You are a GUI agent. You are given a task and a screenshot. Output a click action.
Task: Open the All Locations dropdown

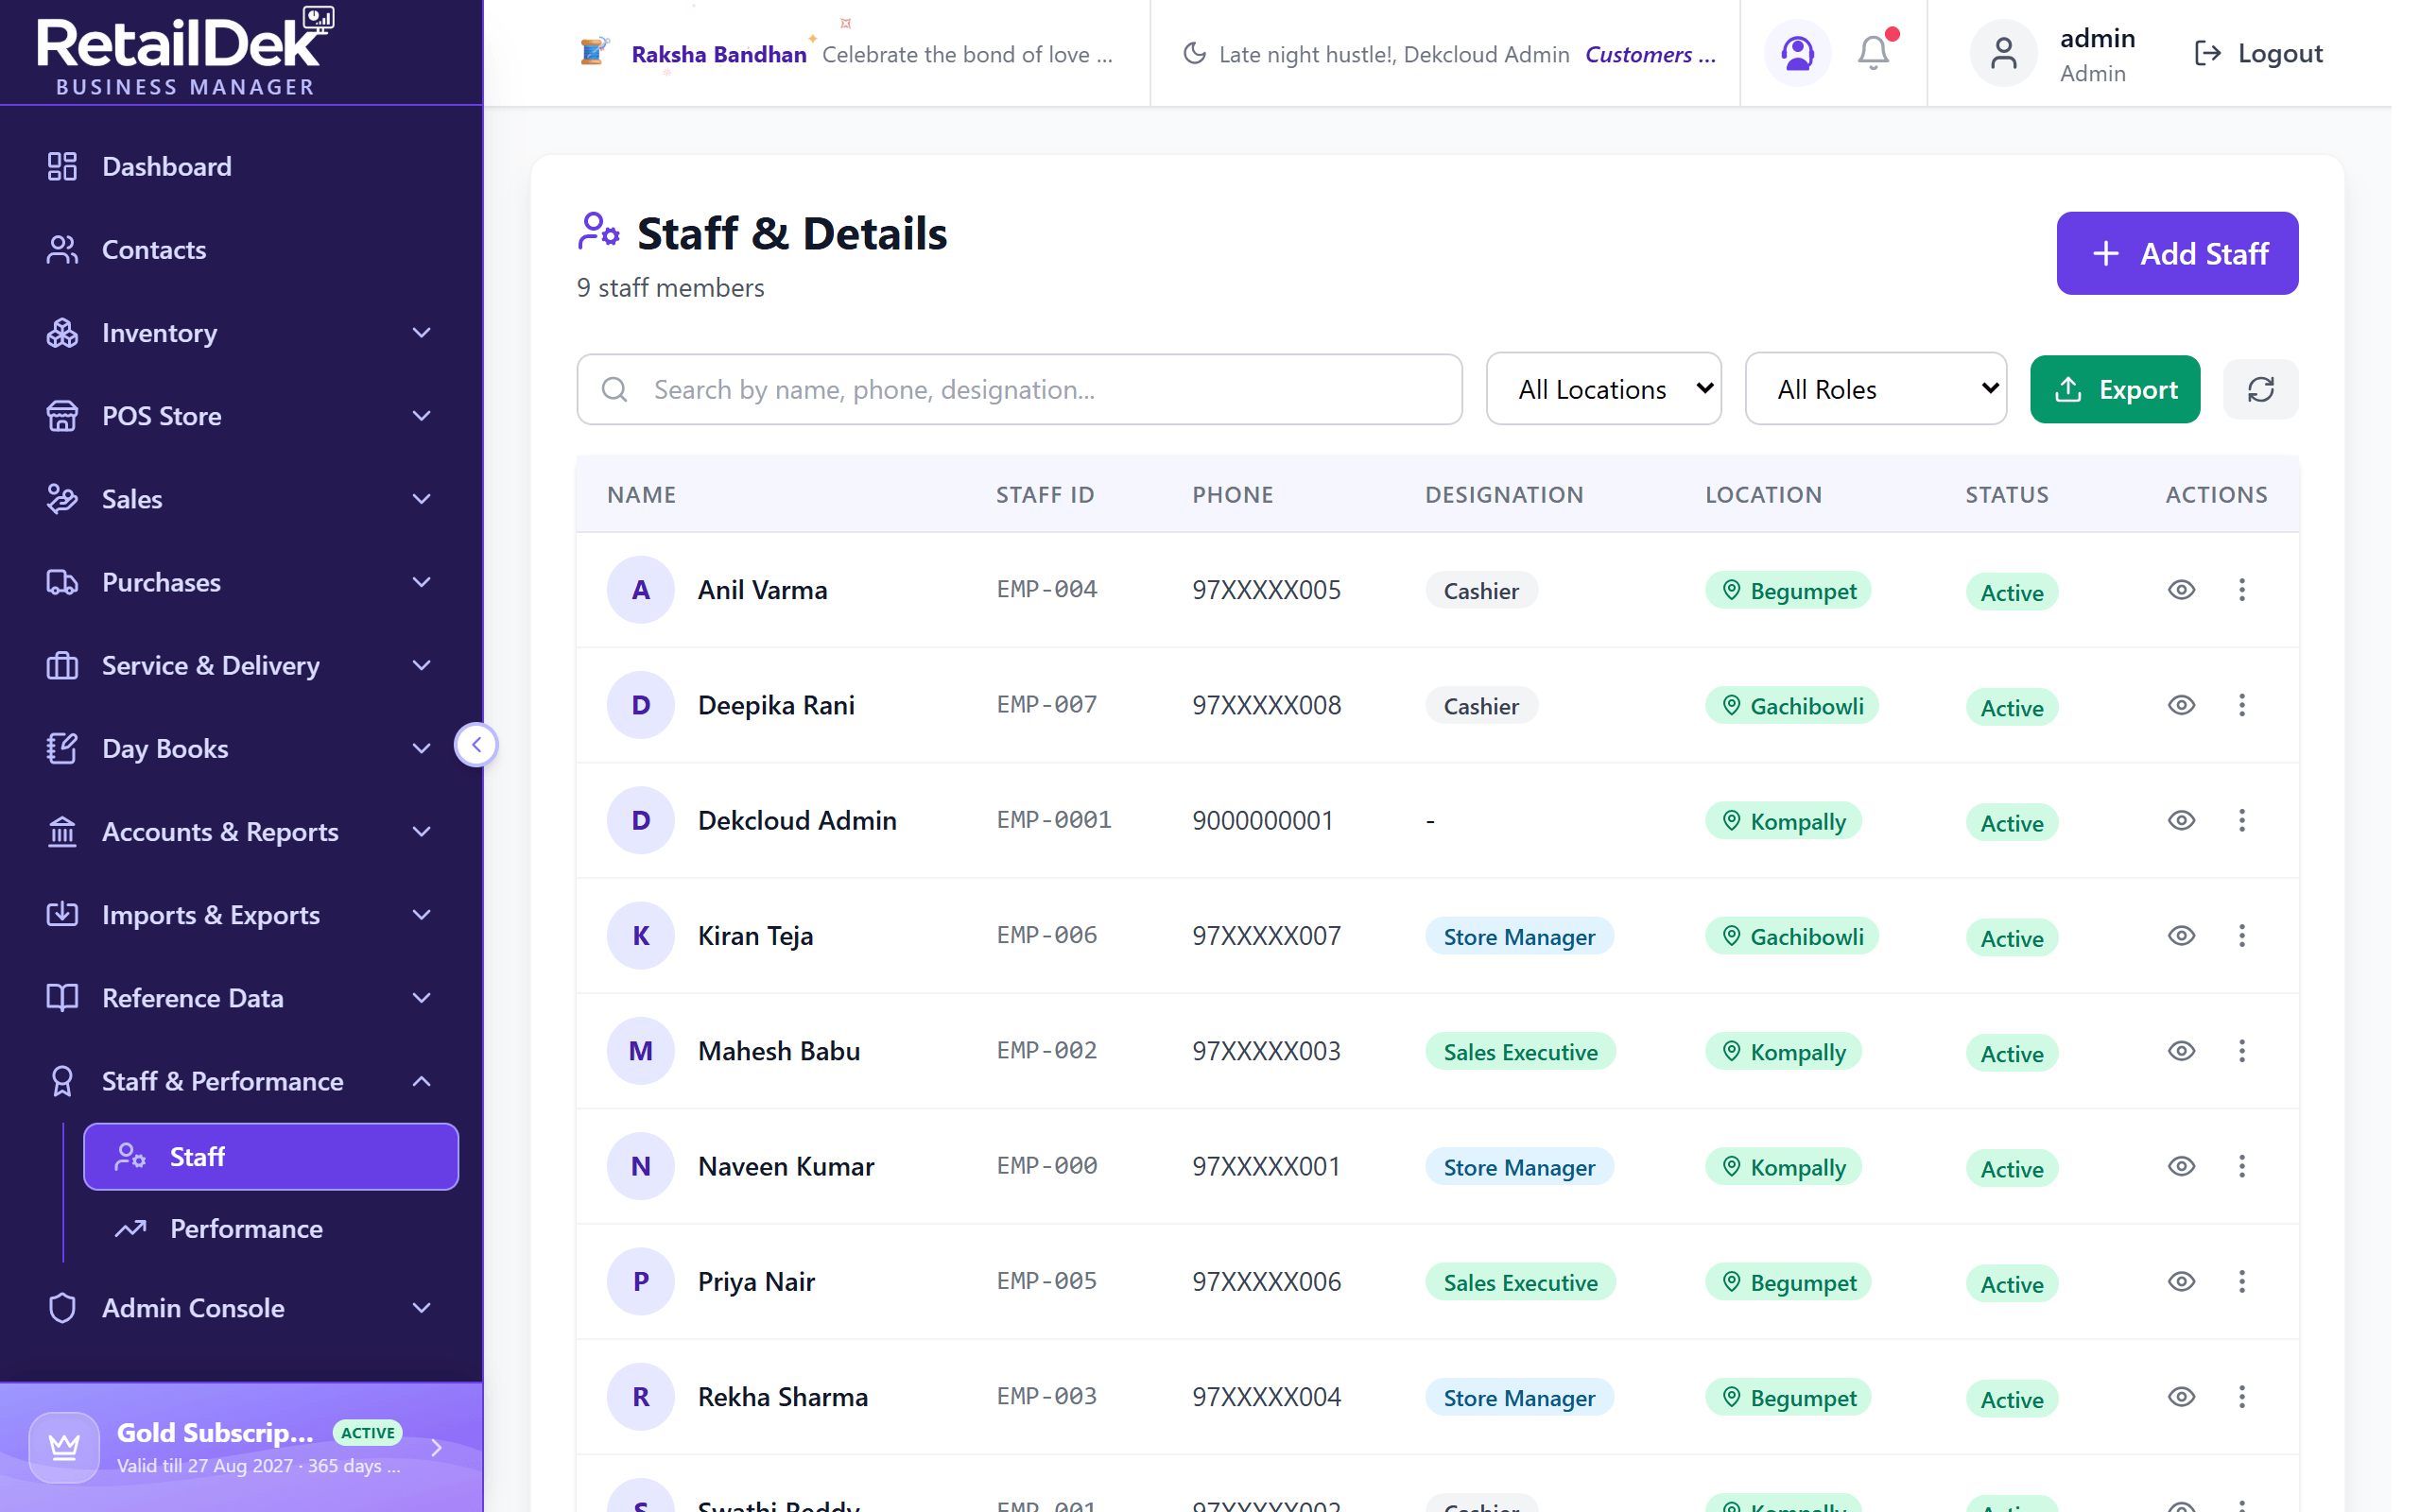click(1603, 389)
